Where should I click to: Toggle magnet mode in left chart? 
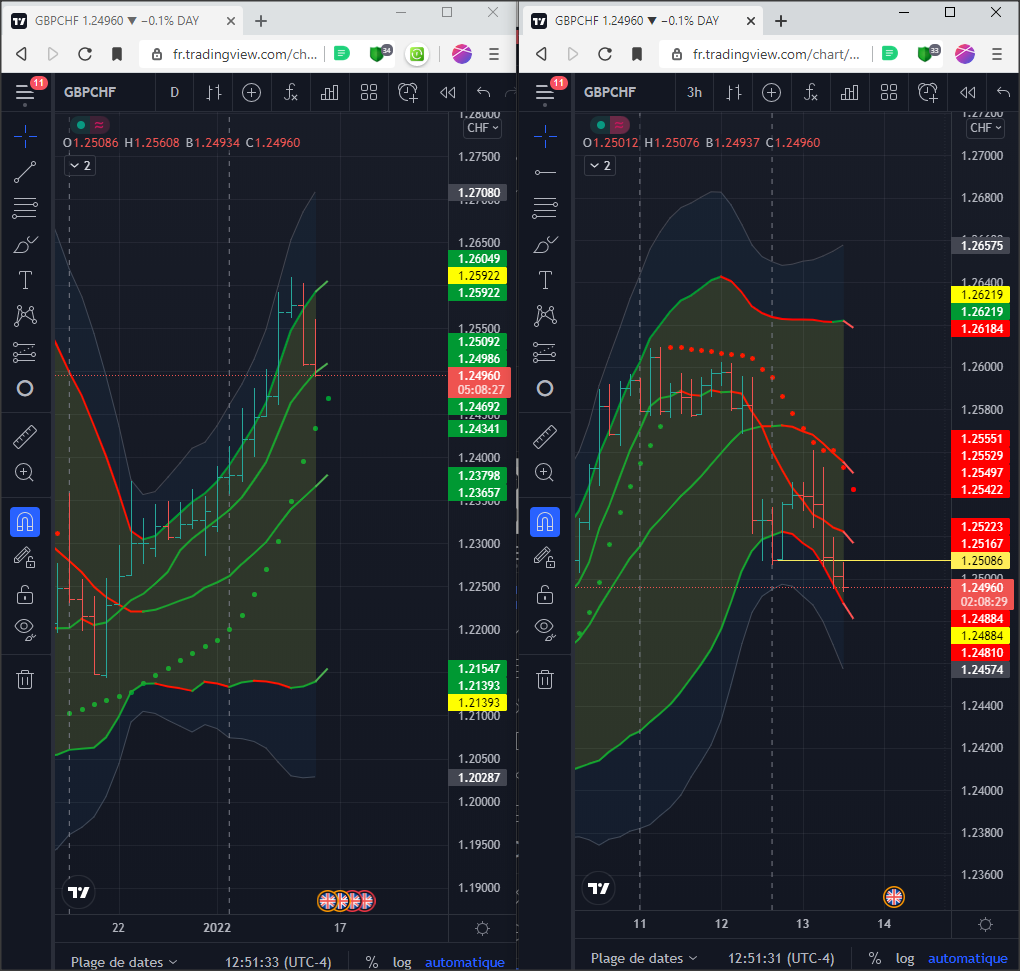[x=25, y=522]
